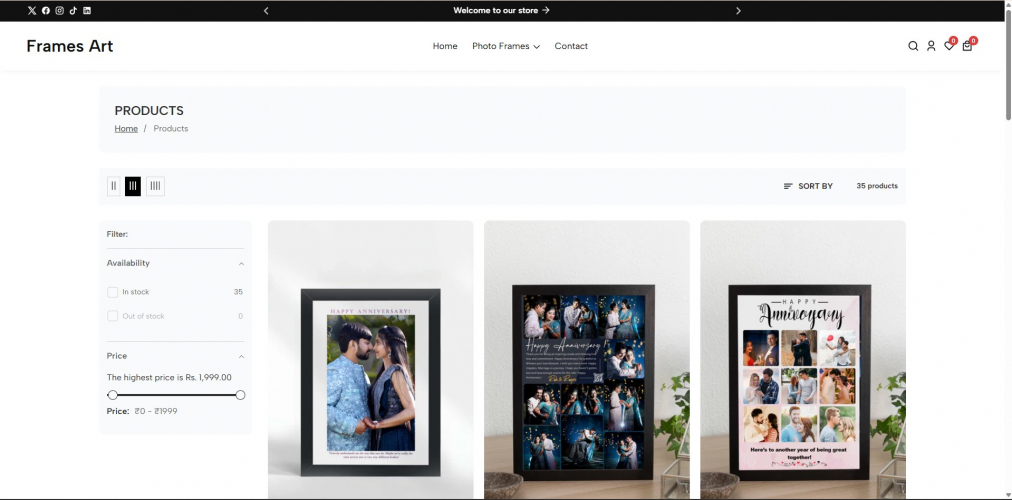
Task: Click the 35 products count text
Action: (x=876, y=186)
